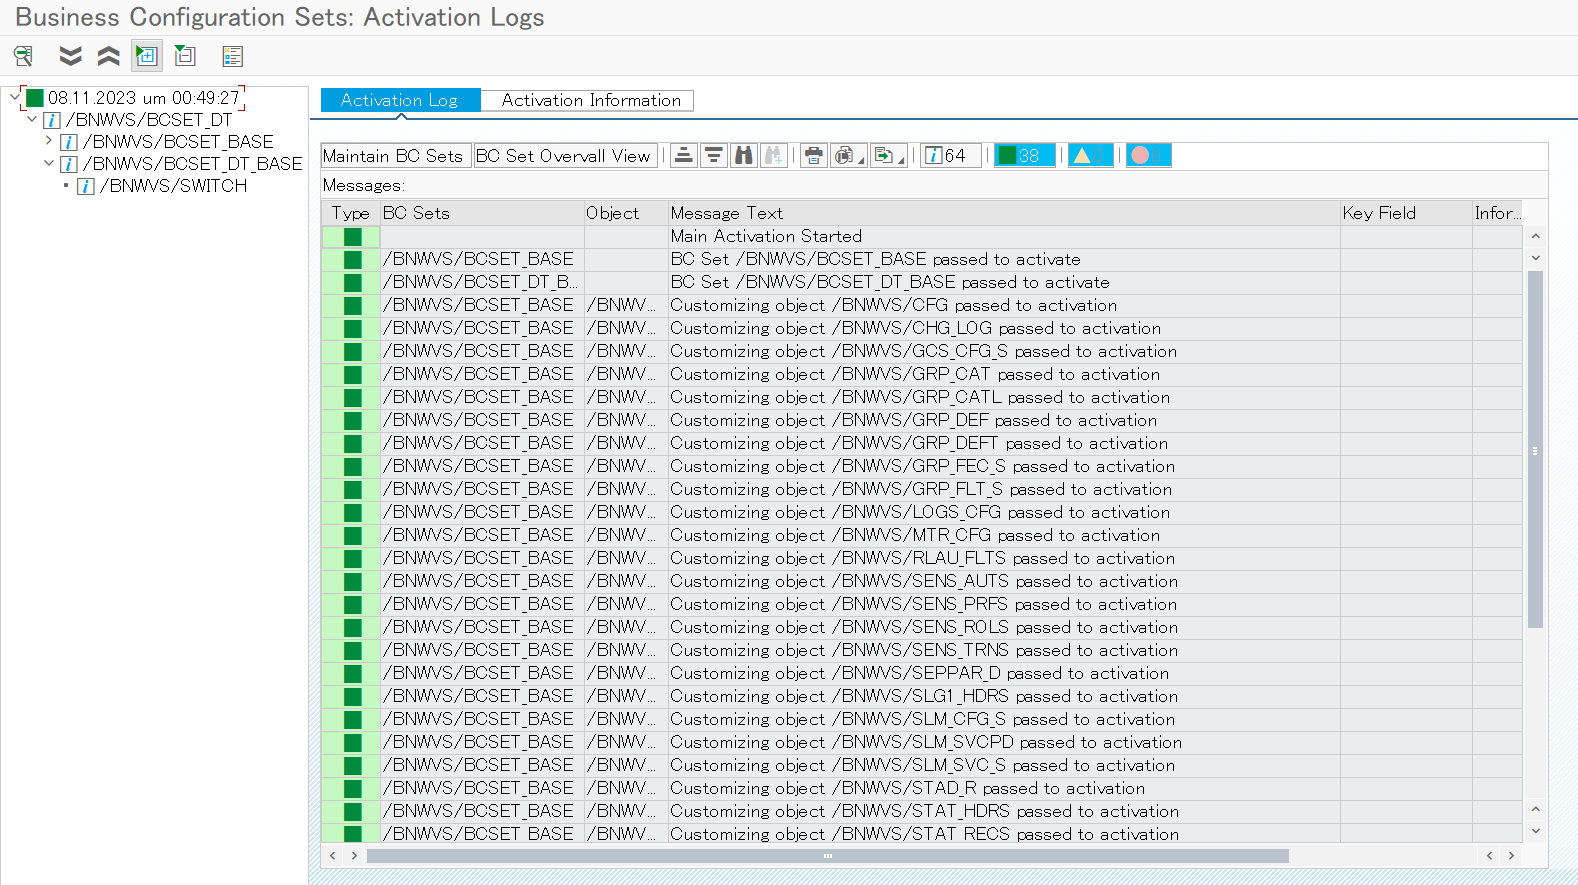
Task: Print the message list
Action: (x=814, y=155)
